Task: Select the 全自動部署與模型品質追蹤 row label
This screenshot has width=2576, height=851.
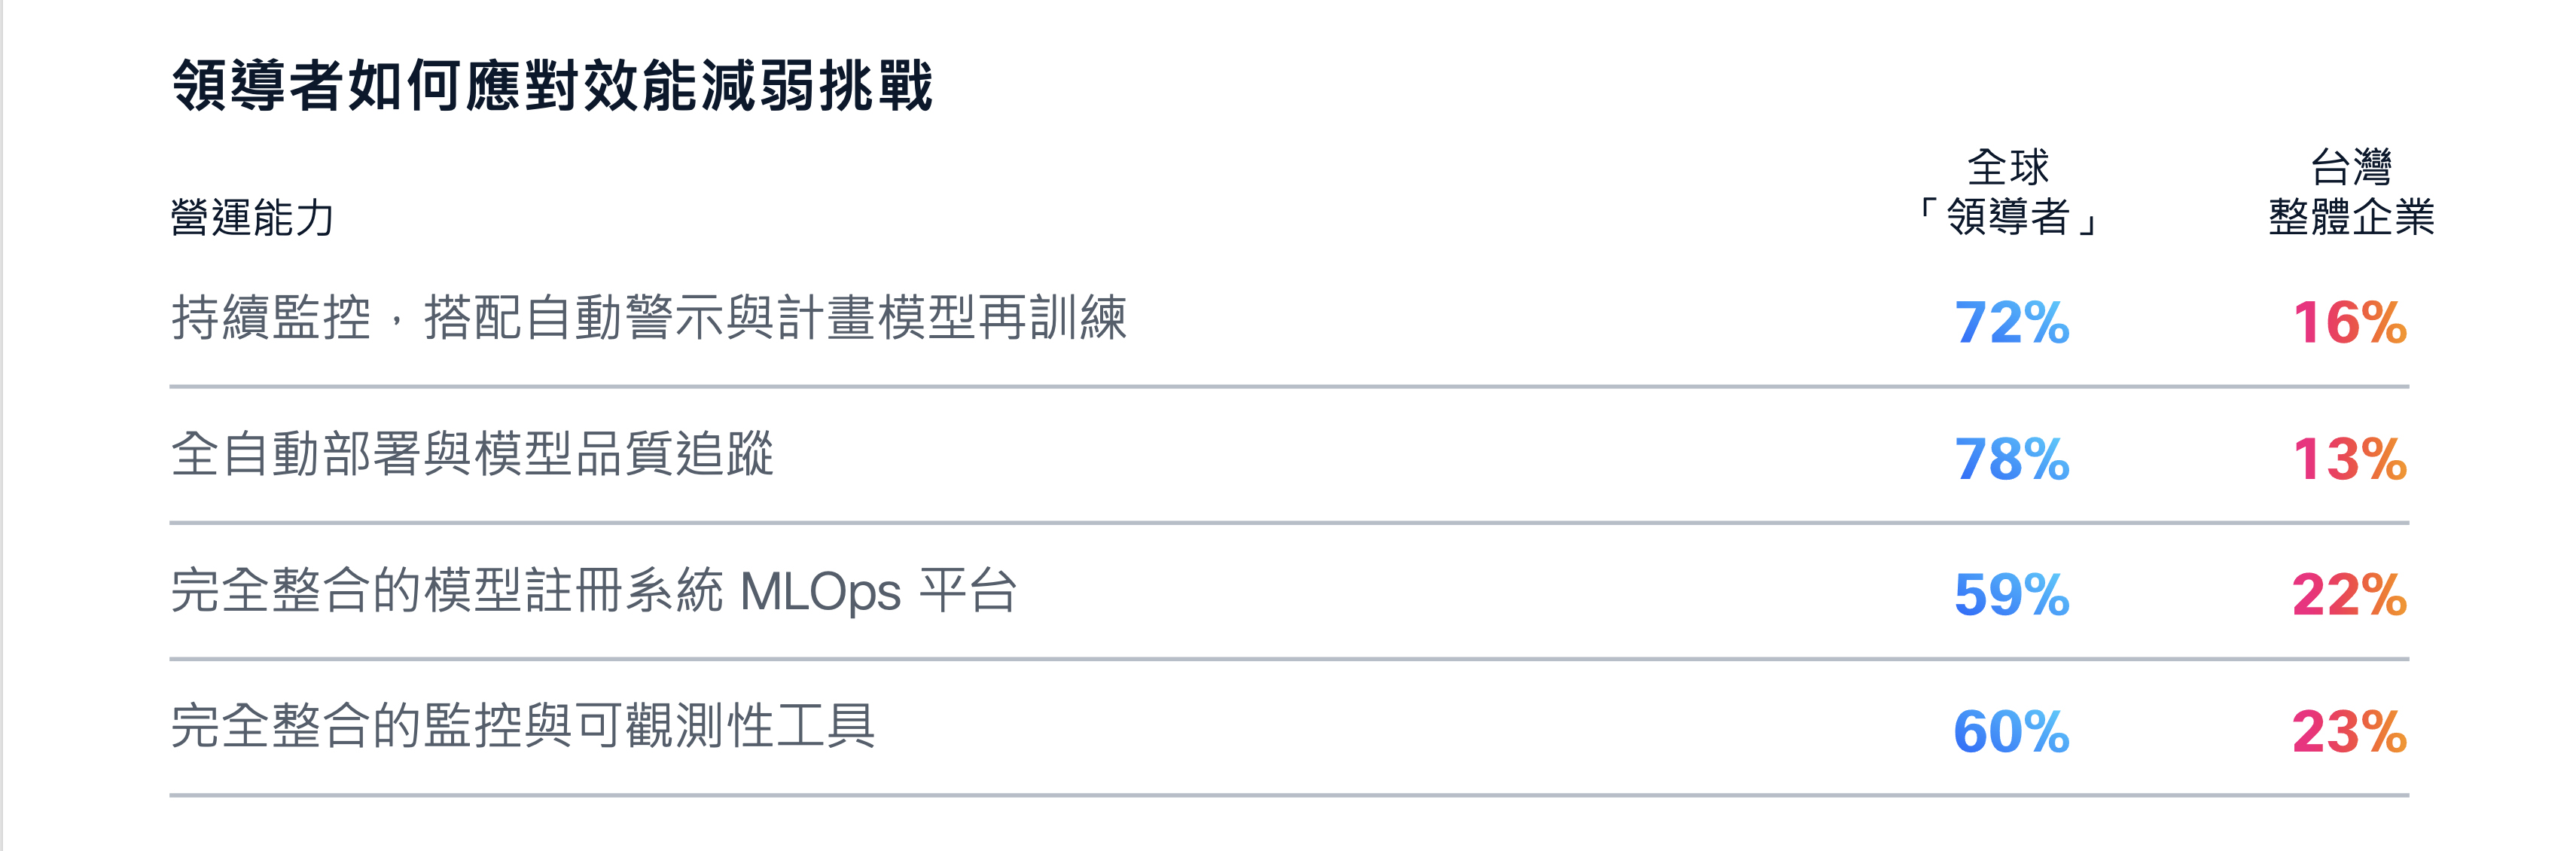Action: 472,454
